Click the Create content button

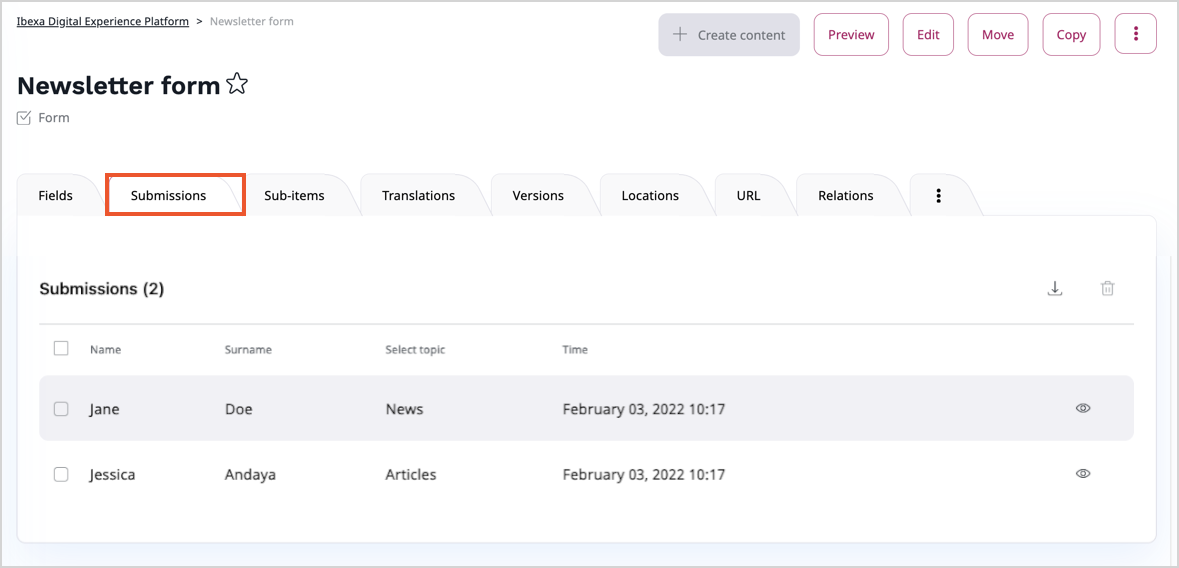(x=729, y=34)
